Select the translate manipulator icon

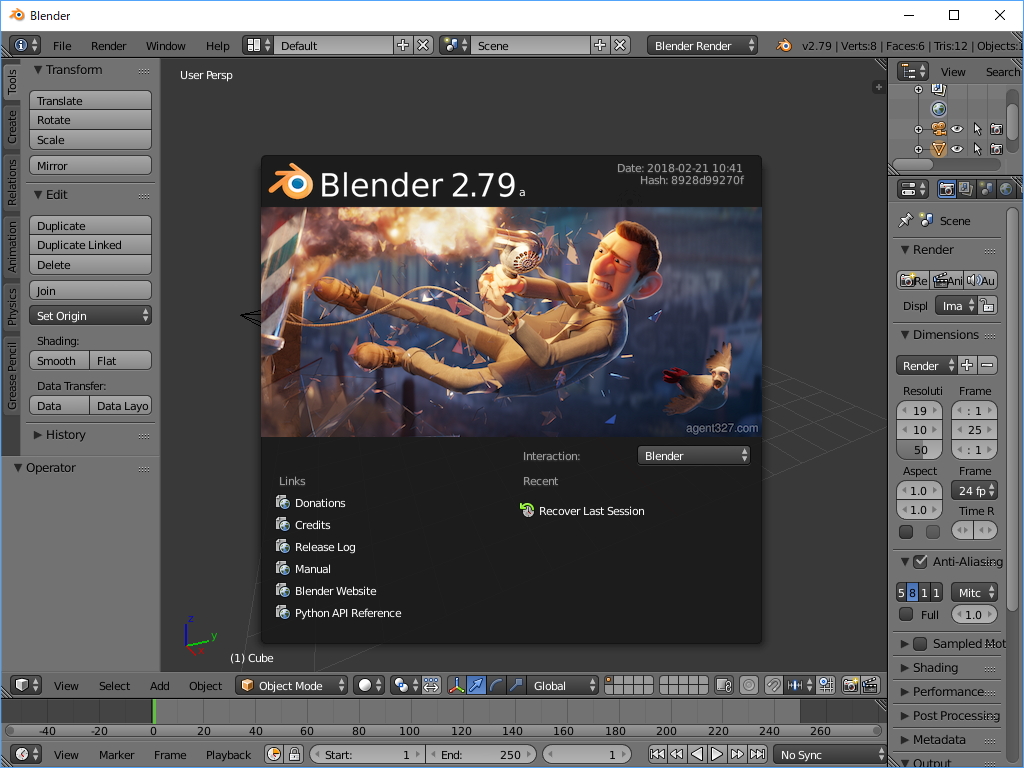pyautogui.click(x=474, y=685)
